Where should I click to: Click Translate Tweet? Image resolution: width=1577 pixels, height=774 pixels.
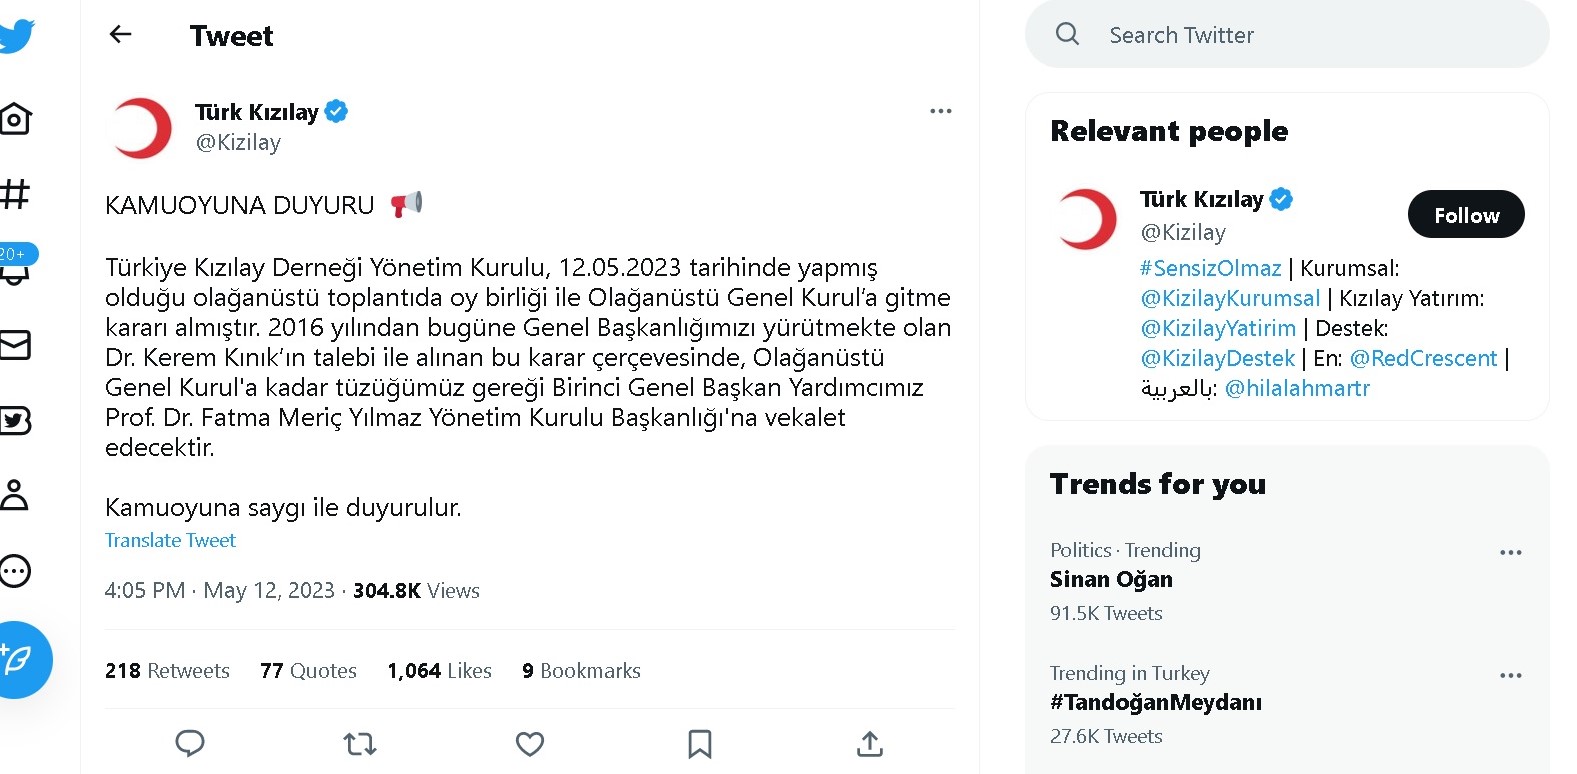pyautogui.click(x=170, y=540)
